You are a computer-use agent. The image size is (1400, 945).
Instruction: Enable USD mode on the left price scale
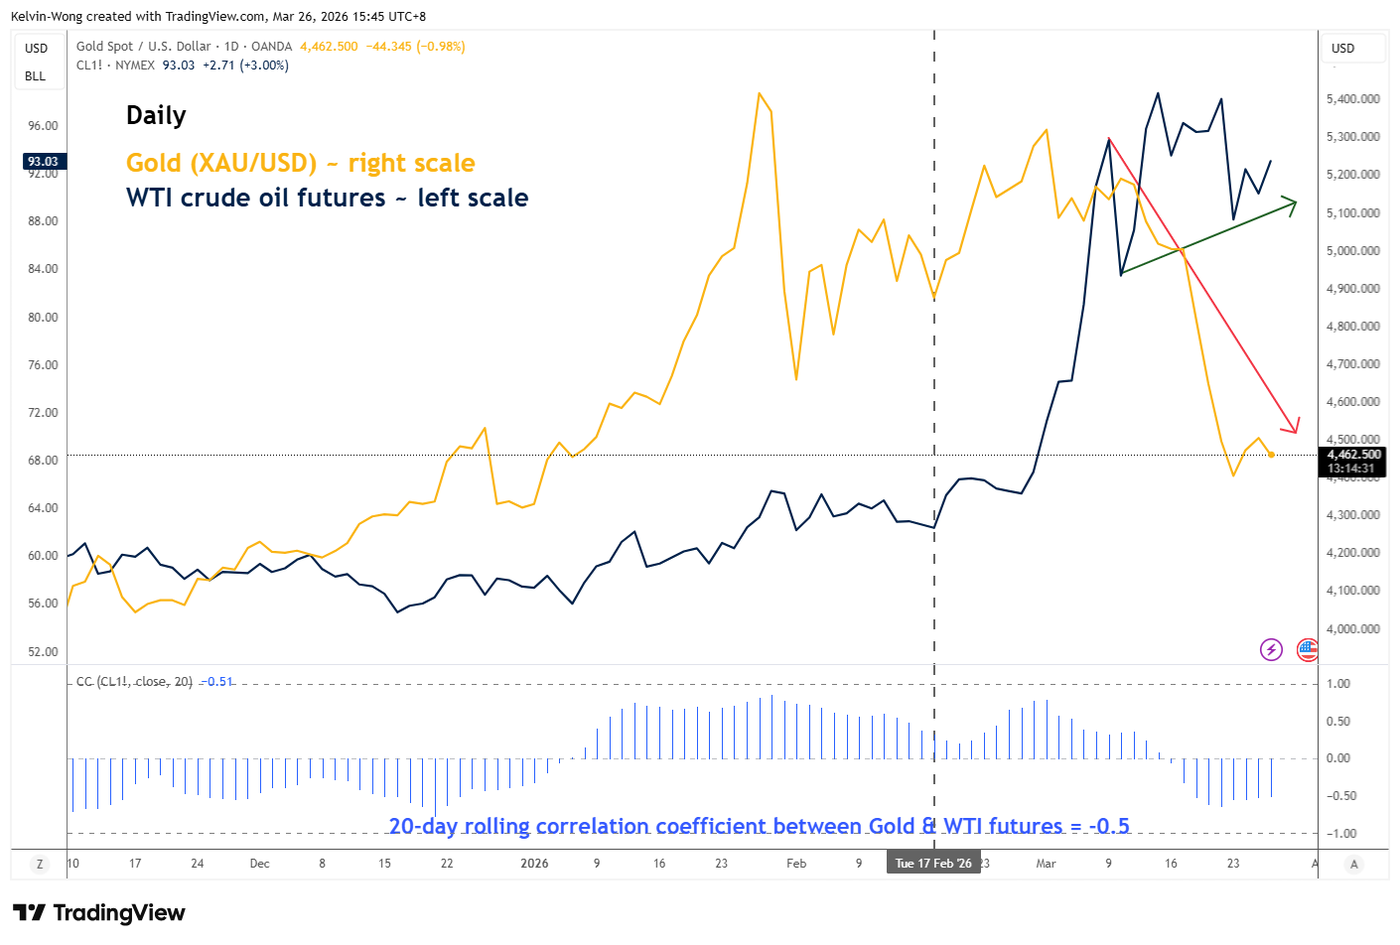tap(36, 47)
